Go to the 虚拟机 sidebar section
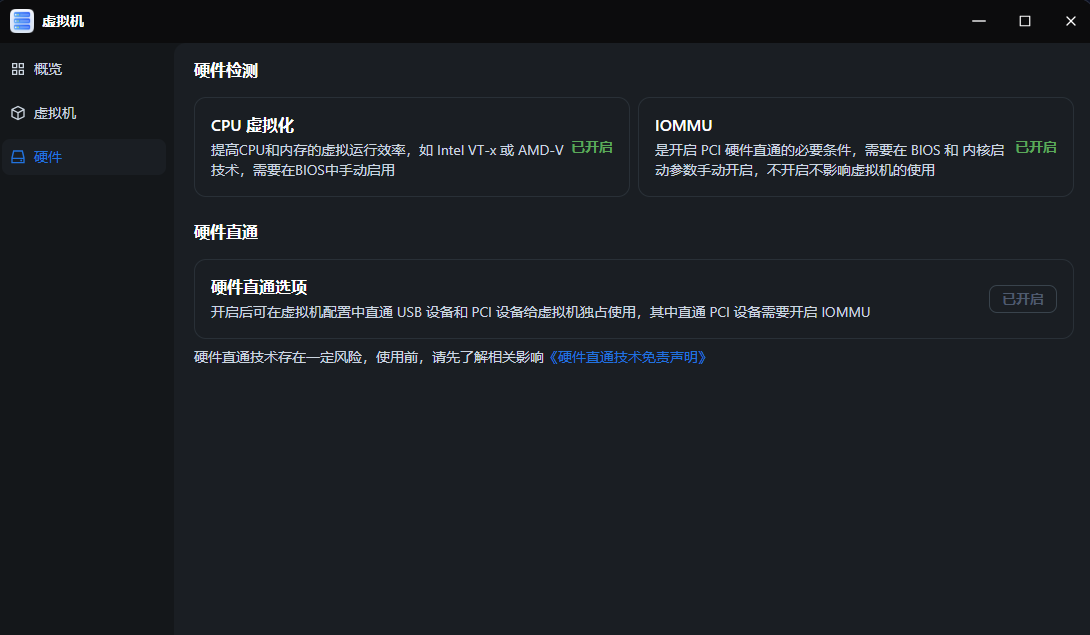Image resolution: width=1090 pixels, height=635 pixels. tap(55, 113)
